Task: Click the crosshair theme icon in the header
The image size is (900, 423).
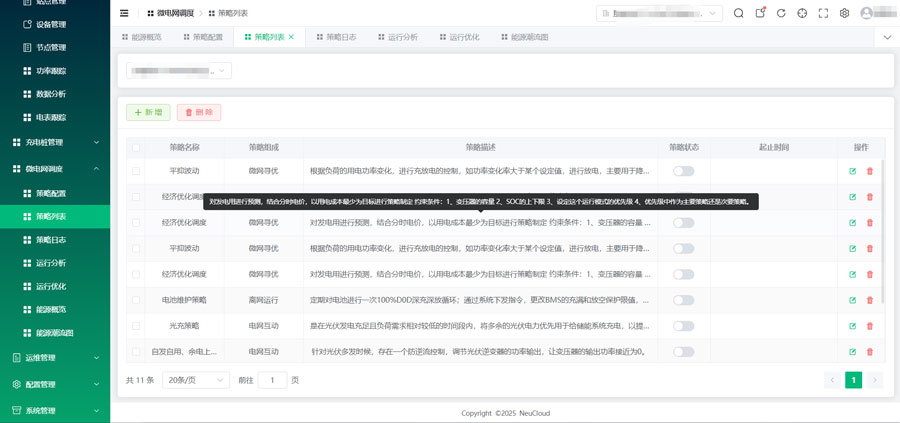Action: tap(802, 13)
